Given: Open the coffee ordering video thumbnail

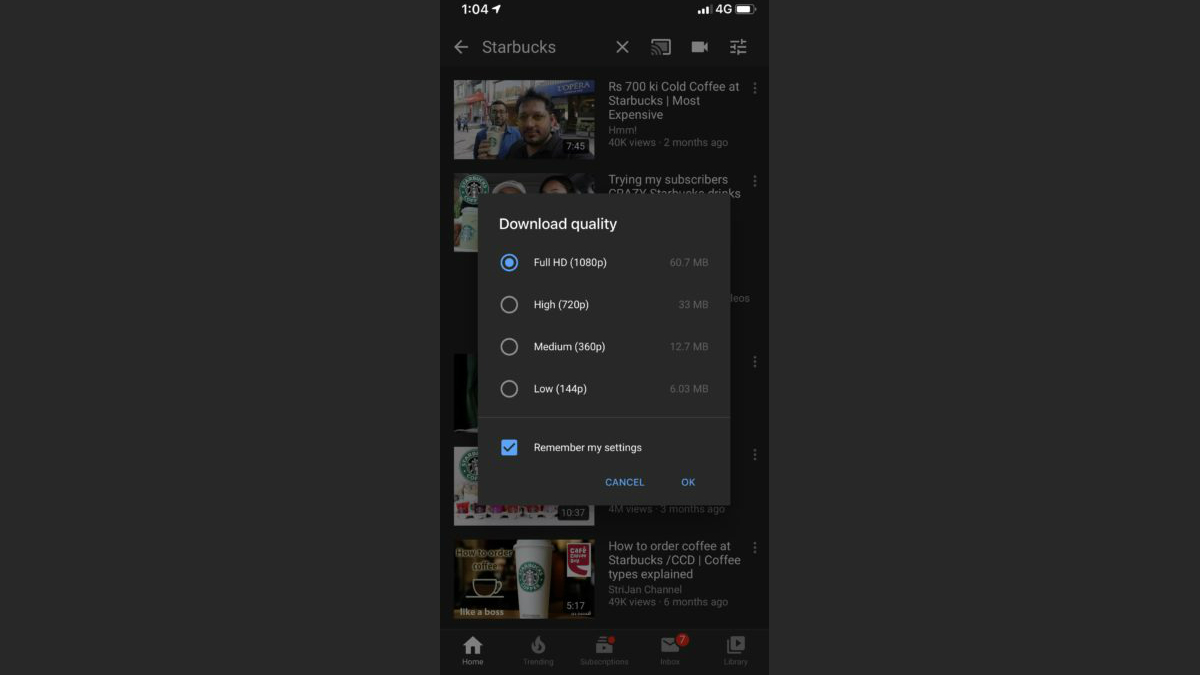Looking at the screenshot, I should (x=523, y=578).
